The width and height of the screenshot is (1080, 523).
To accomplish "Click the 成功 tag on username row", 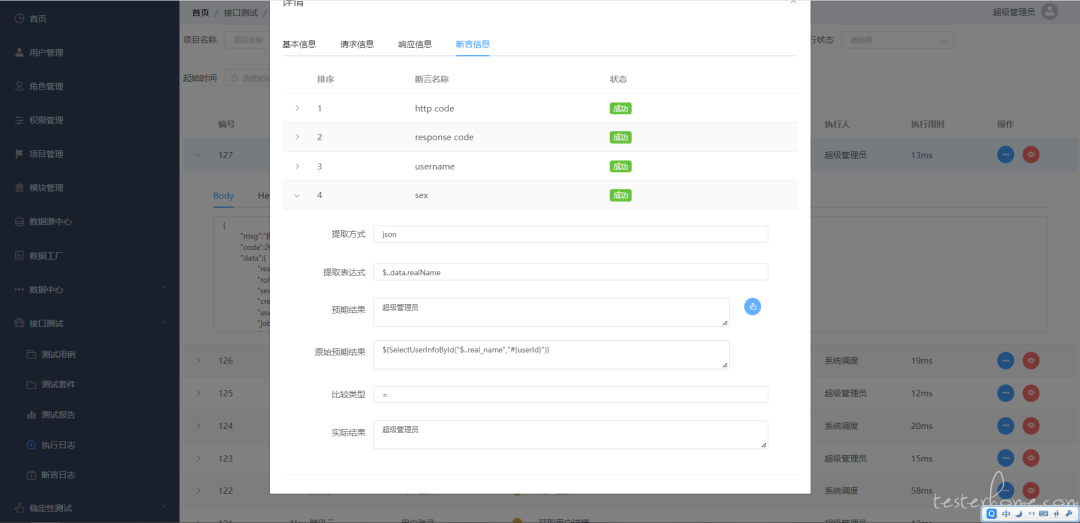I will [621, 166].
